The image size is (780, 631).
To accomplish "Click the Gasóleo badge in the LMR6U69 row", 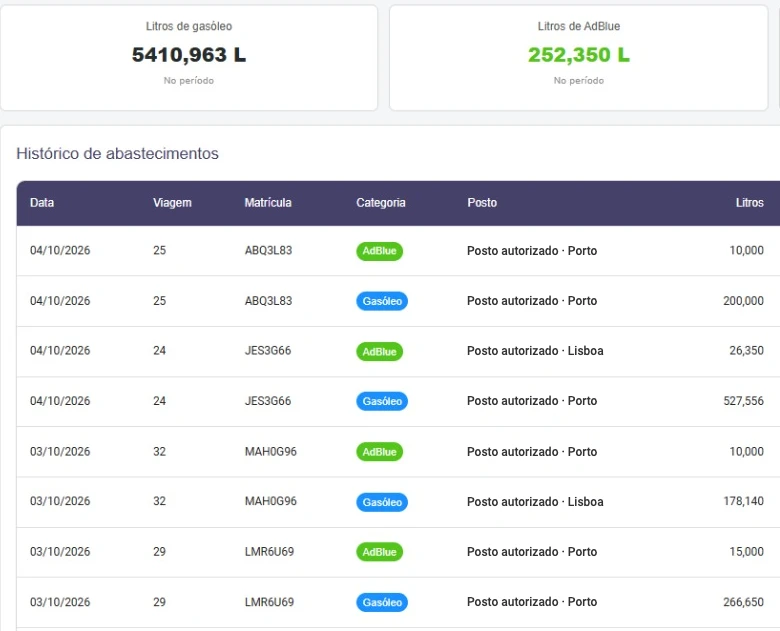I will (382, 602).
